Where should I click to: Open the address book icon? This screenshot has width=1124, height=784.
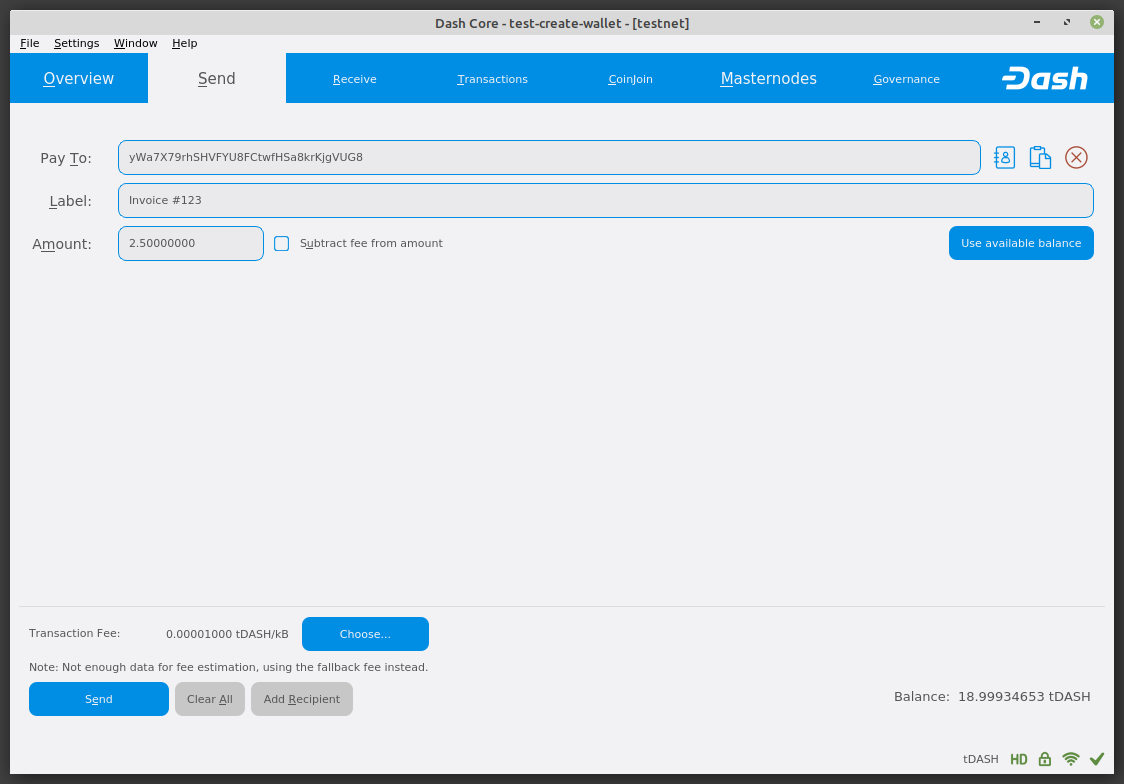(x=1004, y=157)
